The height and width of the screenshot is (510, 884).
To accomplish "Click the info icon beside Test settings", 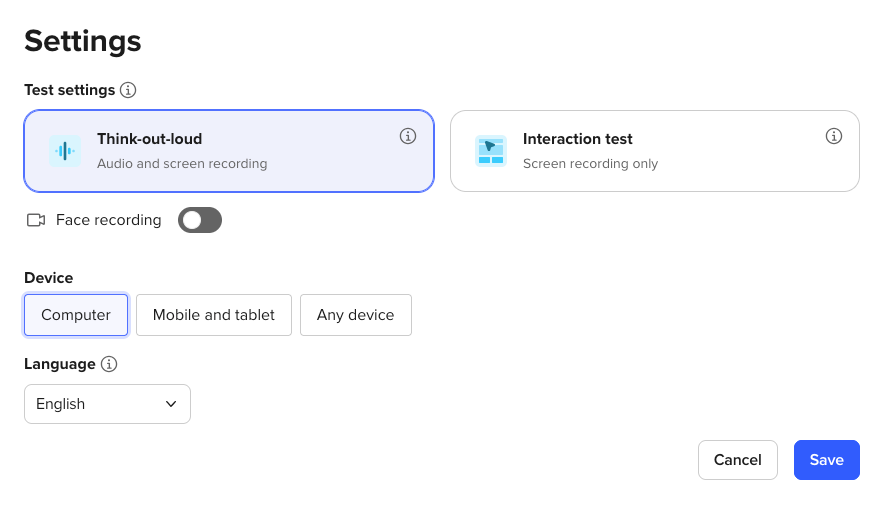I will point(128,90).
